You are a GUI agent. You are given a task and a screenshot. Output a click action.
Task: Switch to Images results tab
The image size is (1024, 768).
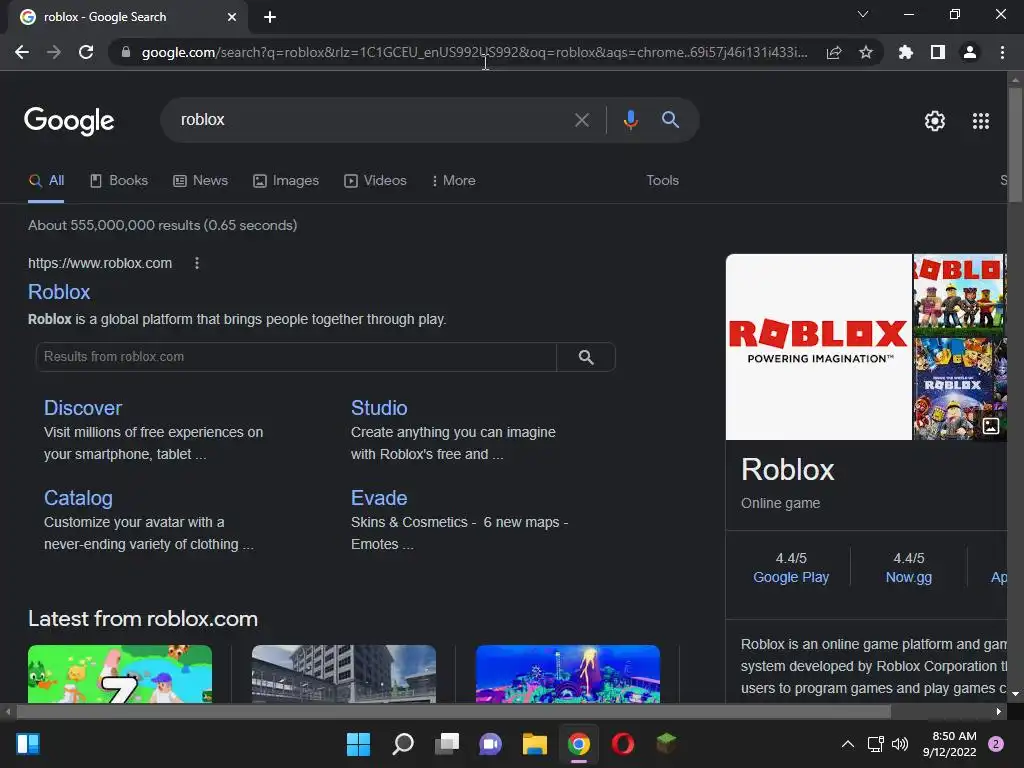[286, 181]
